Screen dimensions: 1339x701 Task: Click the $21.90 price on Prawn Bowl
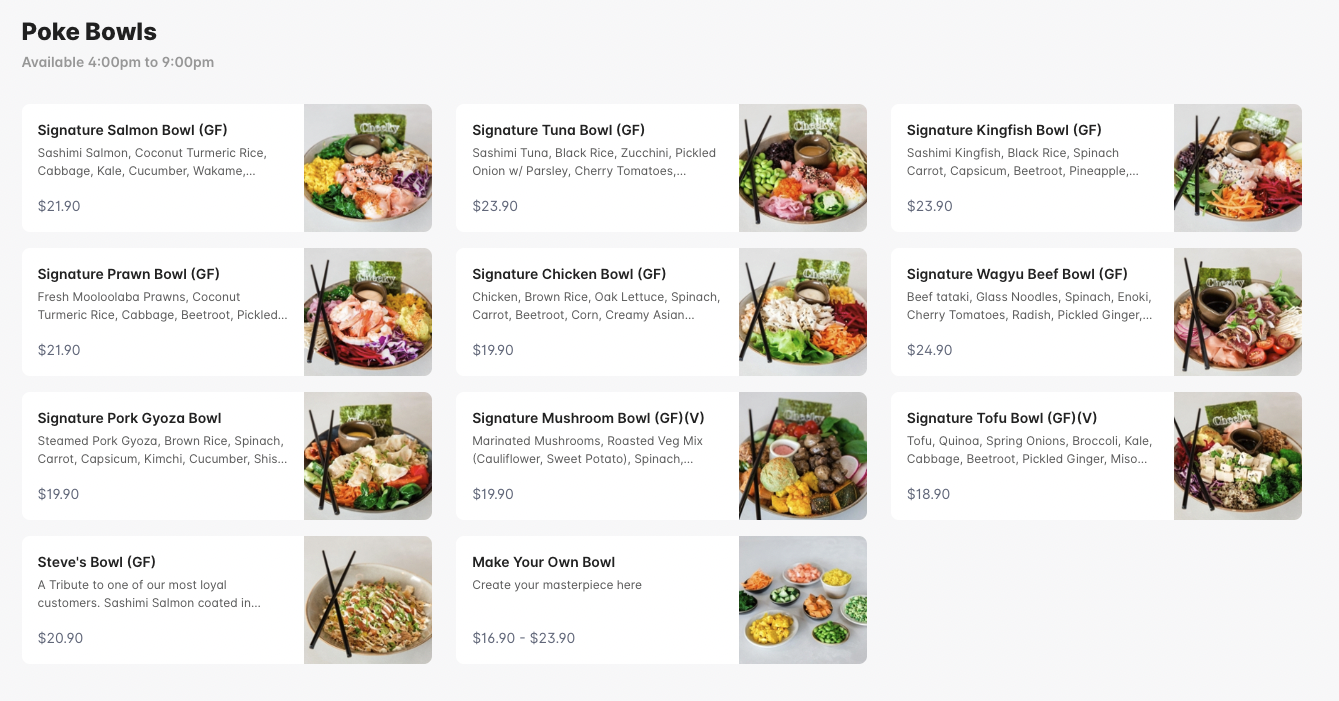[x=58, y=350]
